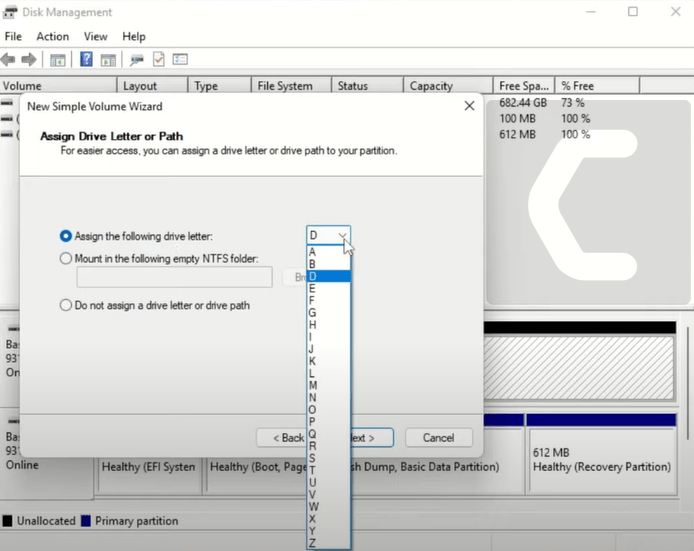Select 'Assign the following drive letter' option
694x551 pixels.
66,236
